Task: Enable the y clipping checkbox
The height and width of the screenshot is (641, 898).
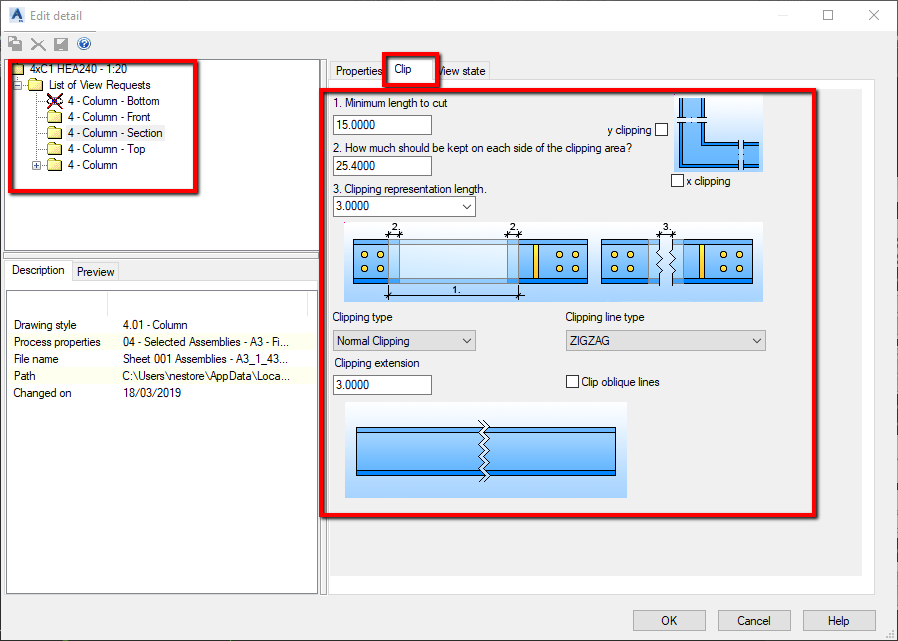Action: click(x=662, y=130)
